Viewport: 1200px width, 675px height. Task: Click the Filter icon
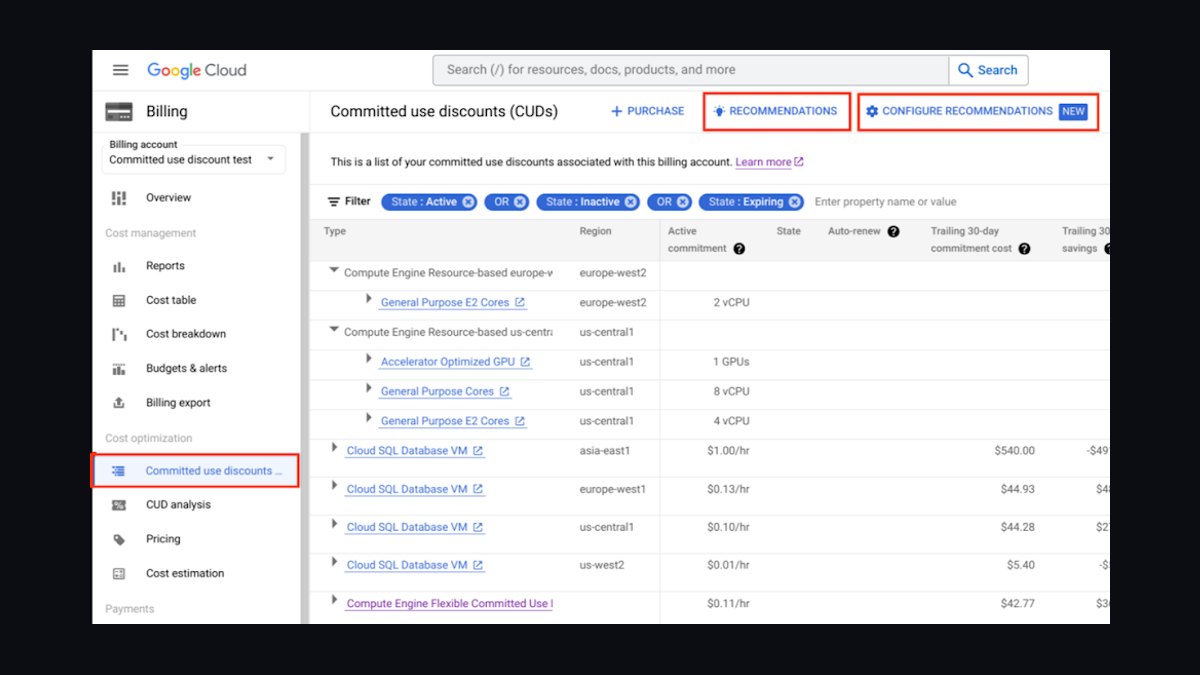tap(334, 202)
